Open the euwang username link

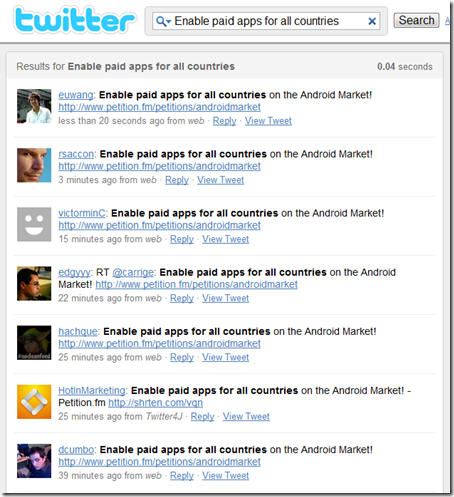click(76, 95)
